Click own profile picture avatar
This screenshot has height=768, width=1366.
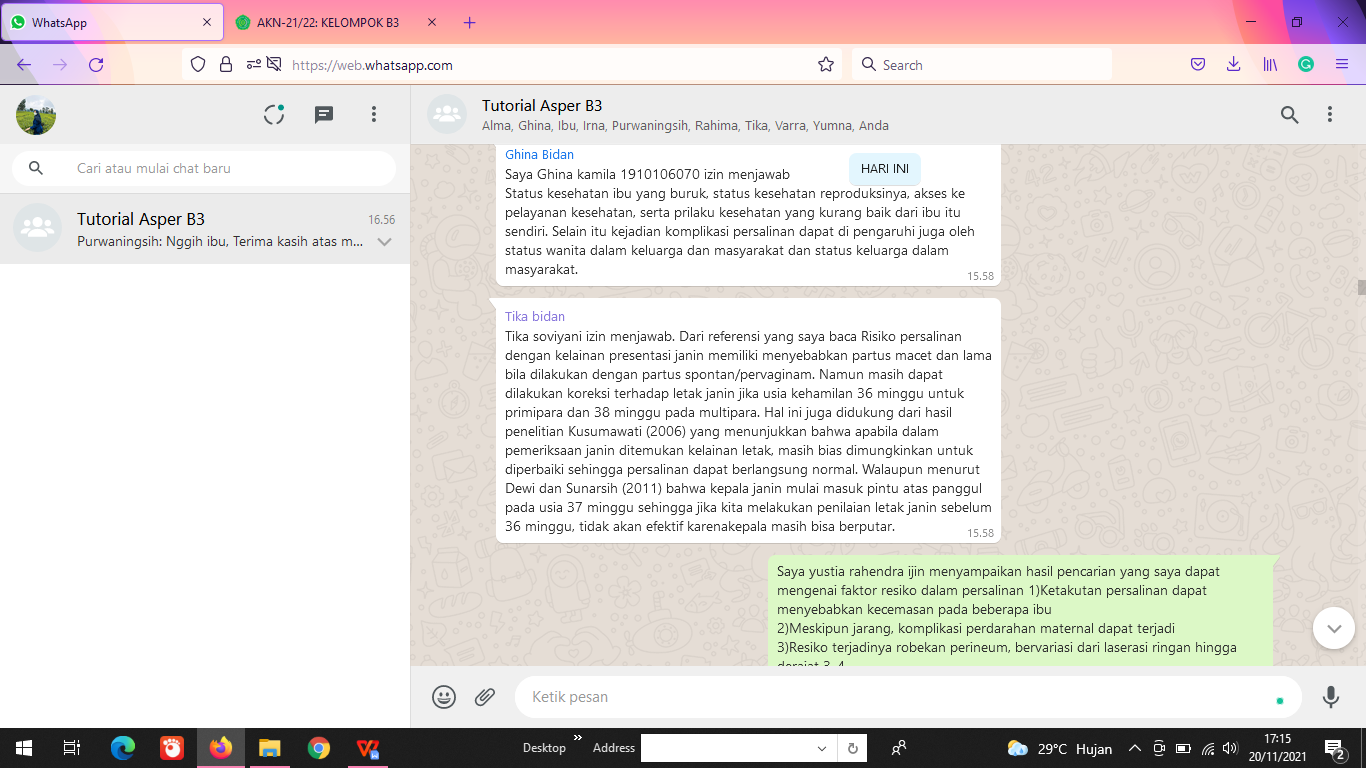click(x=36, y=115)
